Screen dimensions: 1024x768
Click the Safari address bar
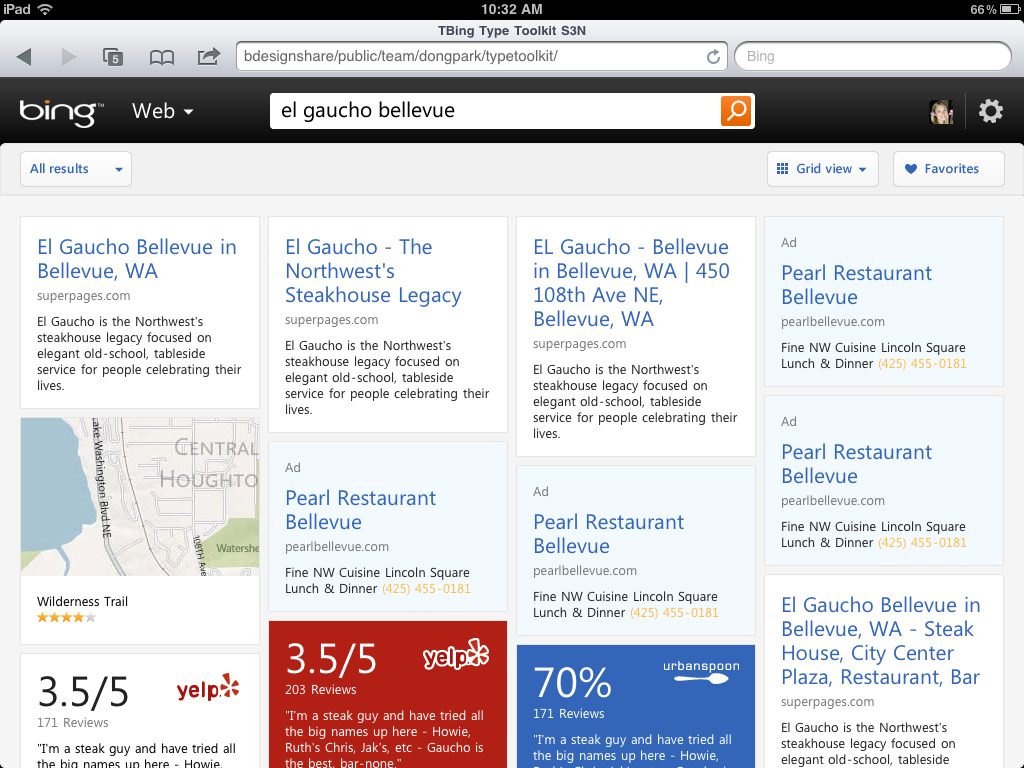[x=482, y=57]
